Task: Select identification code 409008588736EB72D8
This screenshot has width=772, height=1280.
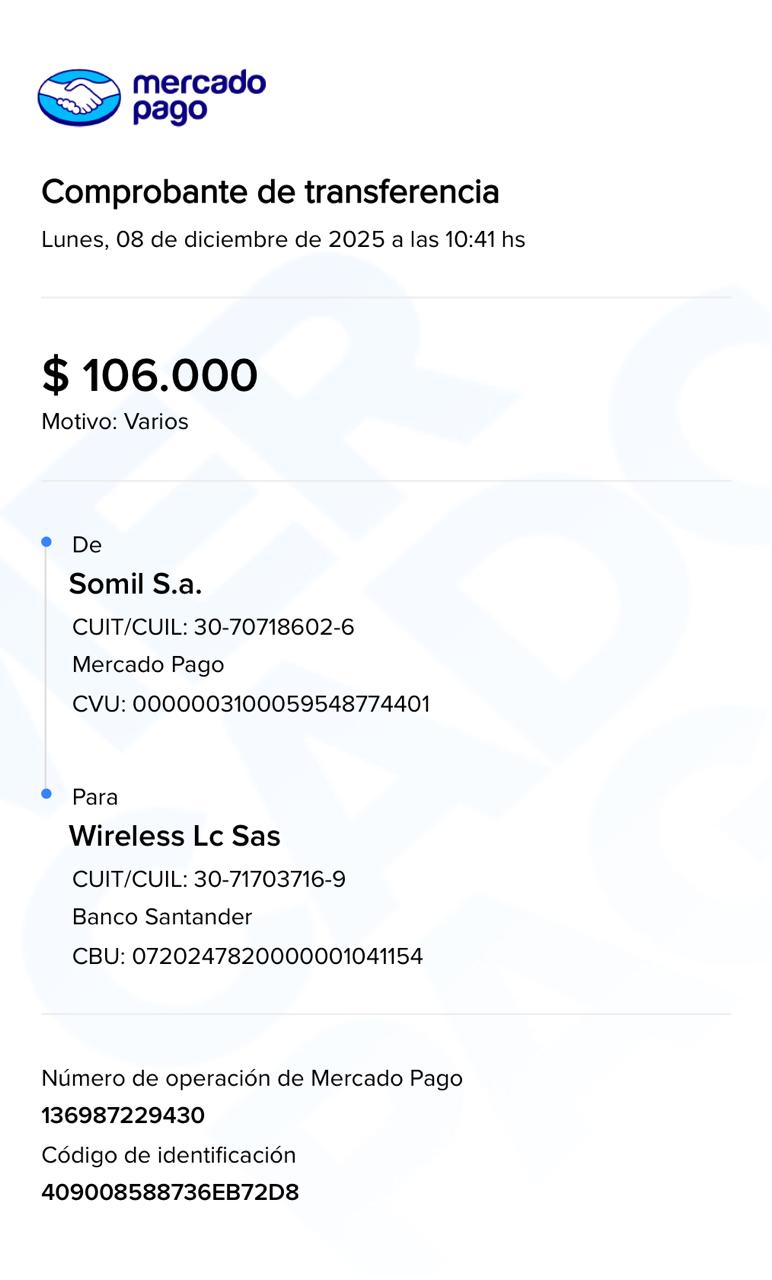Action: [170, 1193]
